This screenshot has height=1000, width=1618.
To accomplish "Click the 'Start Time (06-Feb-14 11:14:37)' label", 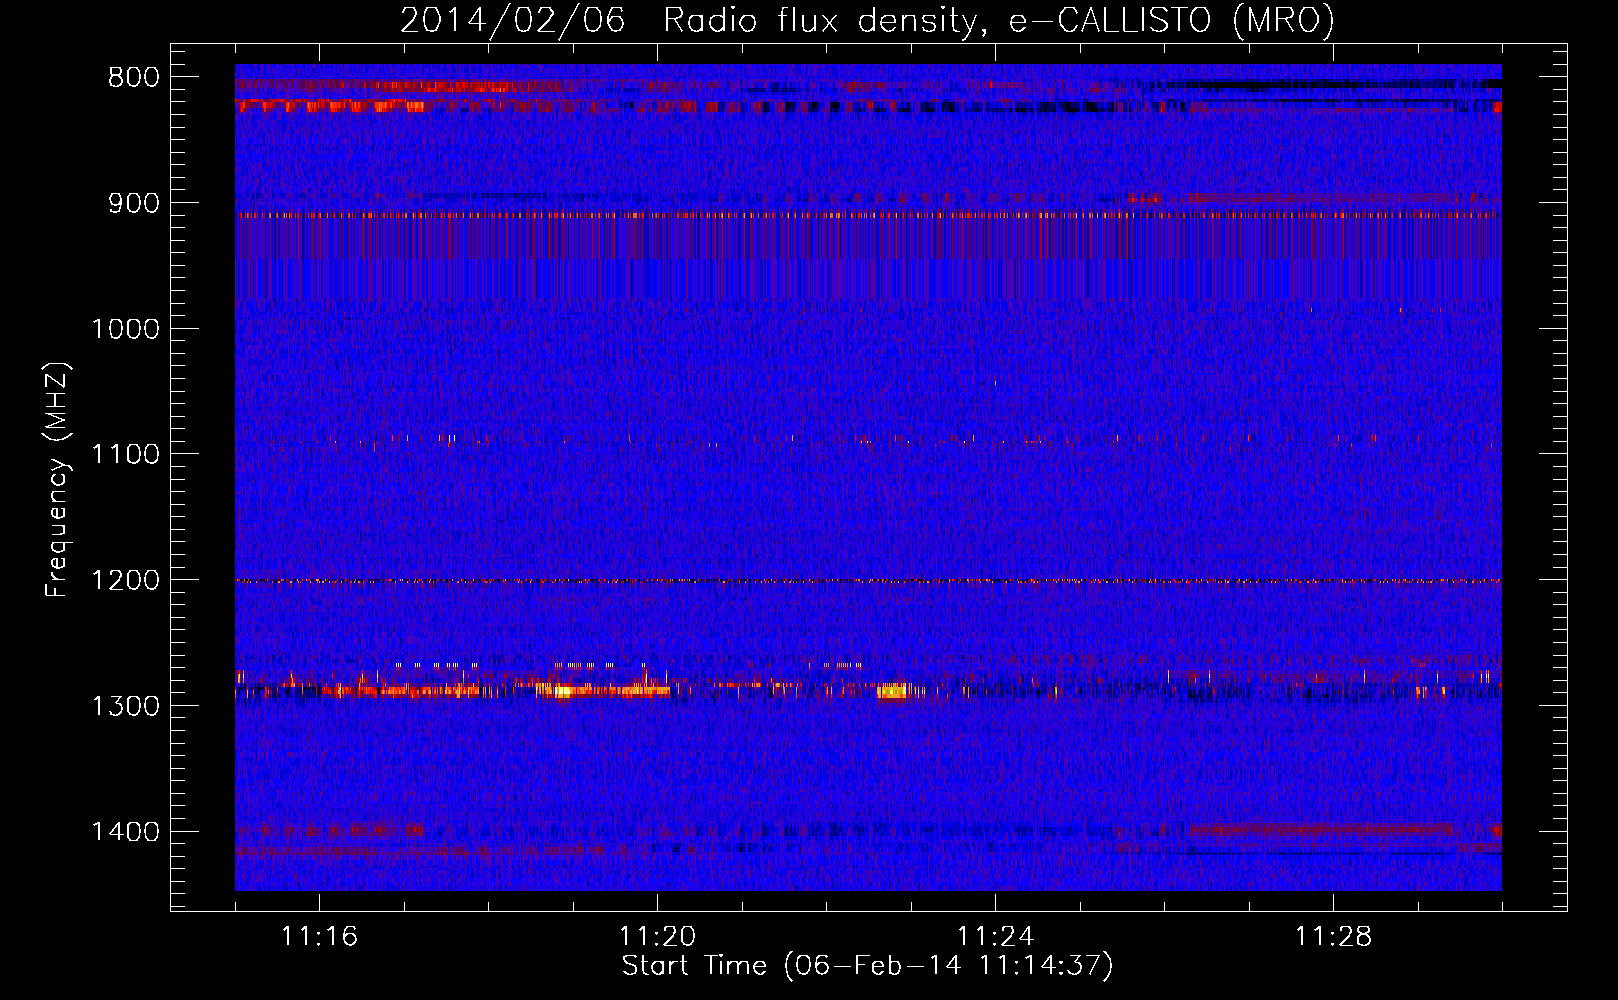I will [867, 966].
